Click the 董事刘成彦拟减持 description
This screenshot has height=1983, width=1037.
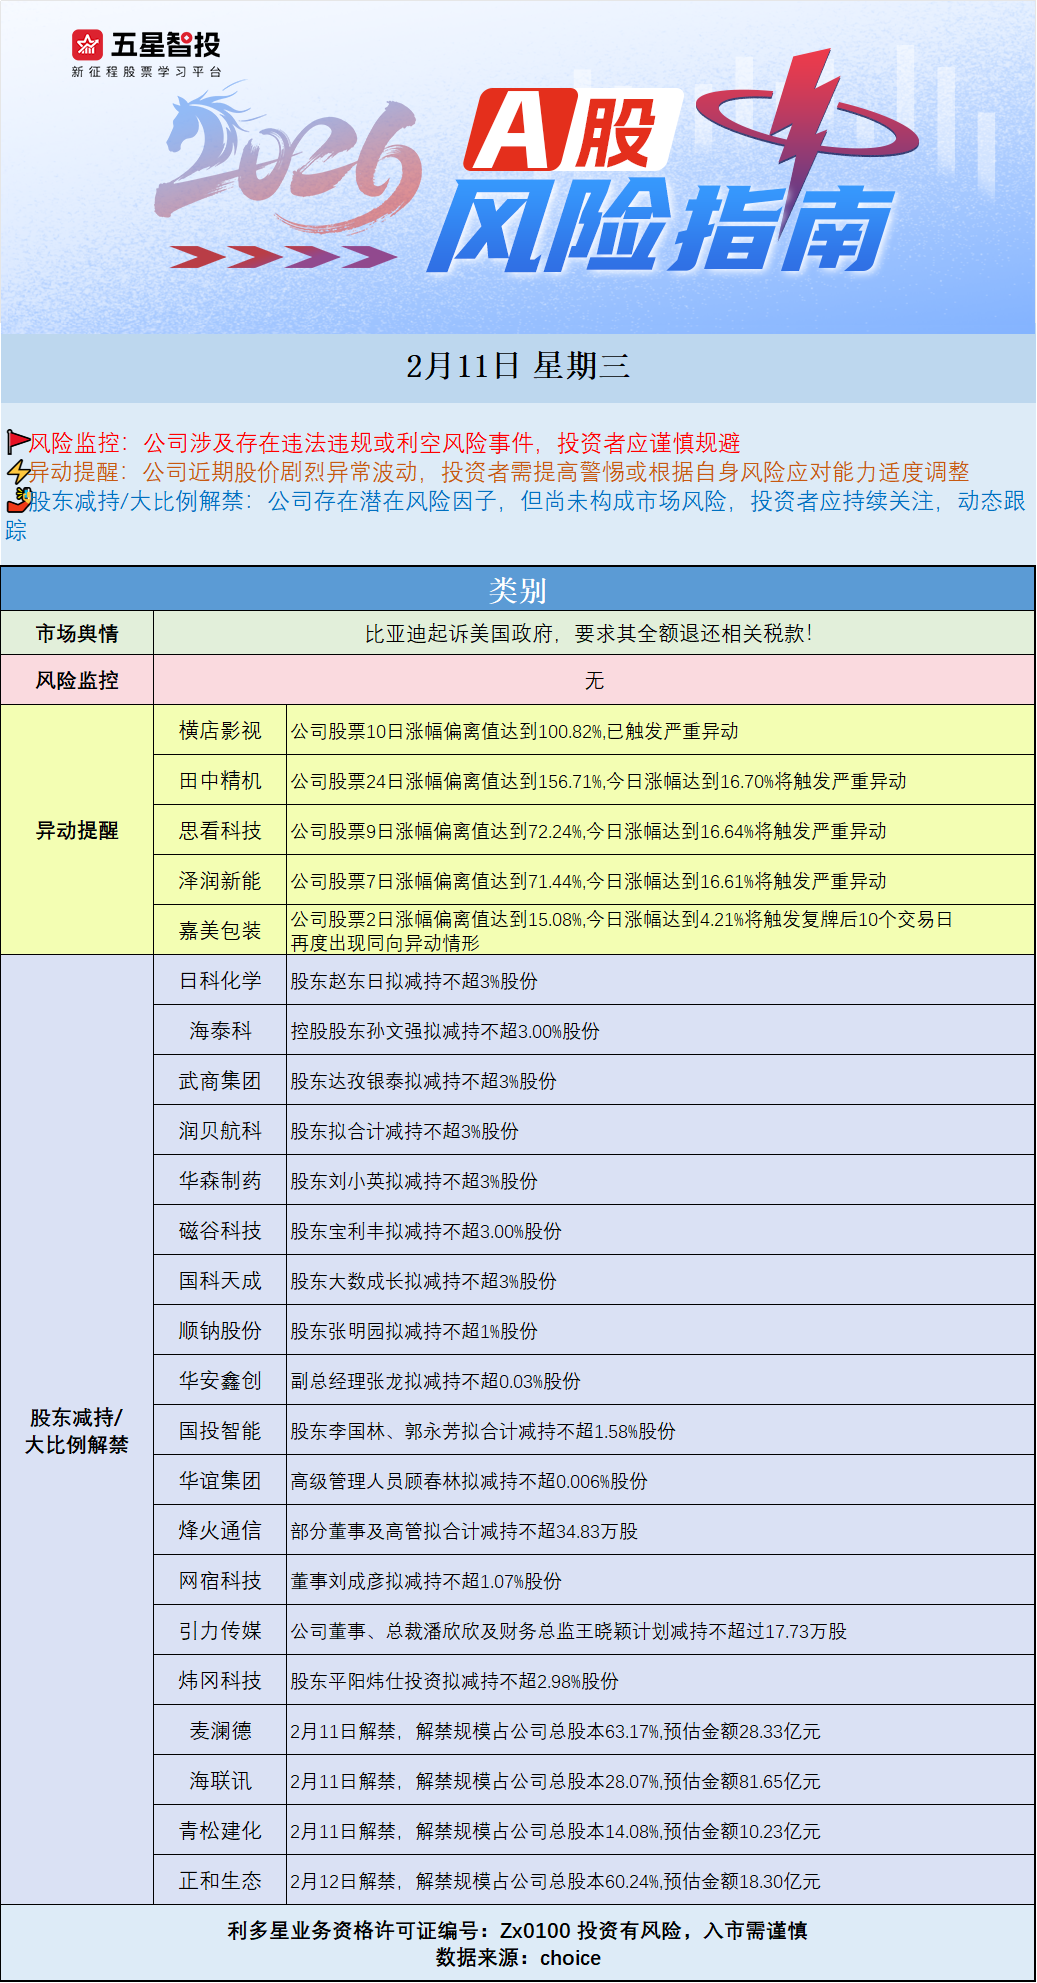point(426,1581)
